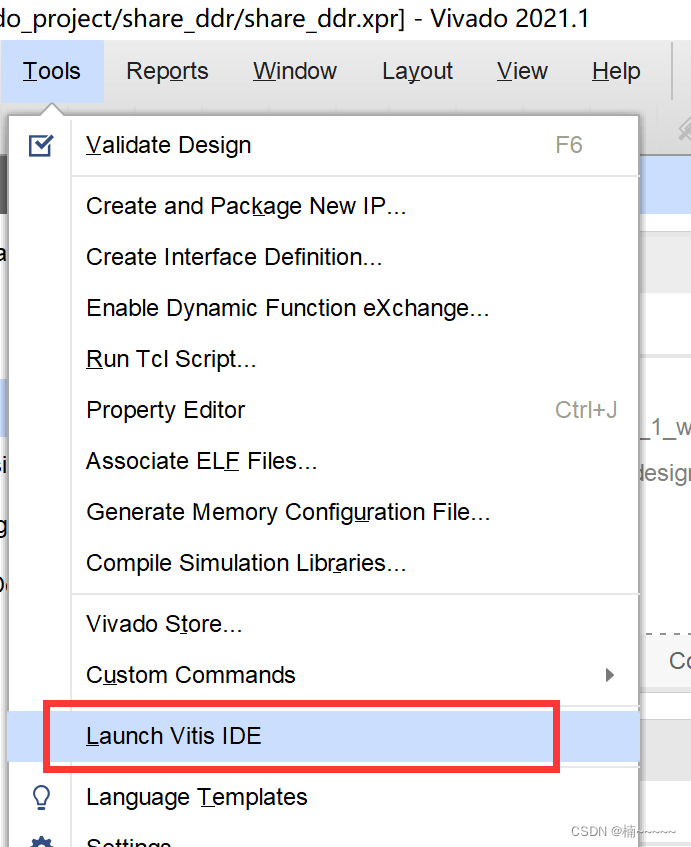691x847 pixels.
Task: Expand the Custom Commands submenu arrow
Action: click(x=610, y=675)
